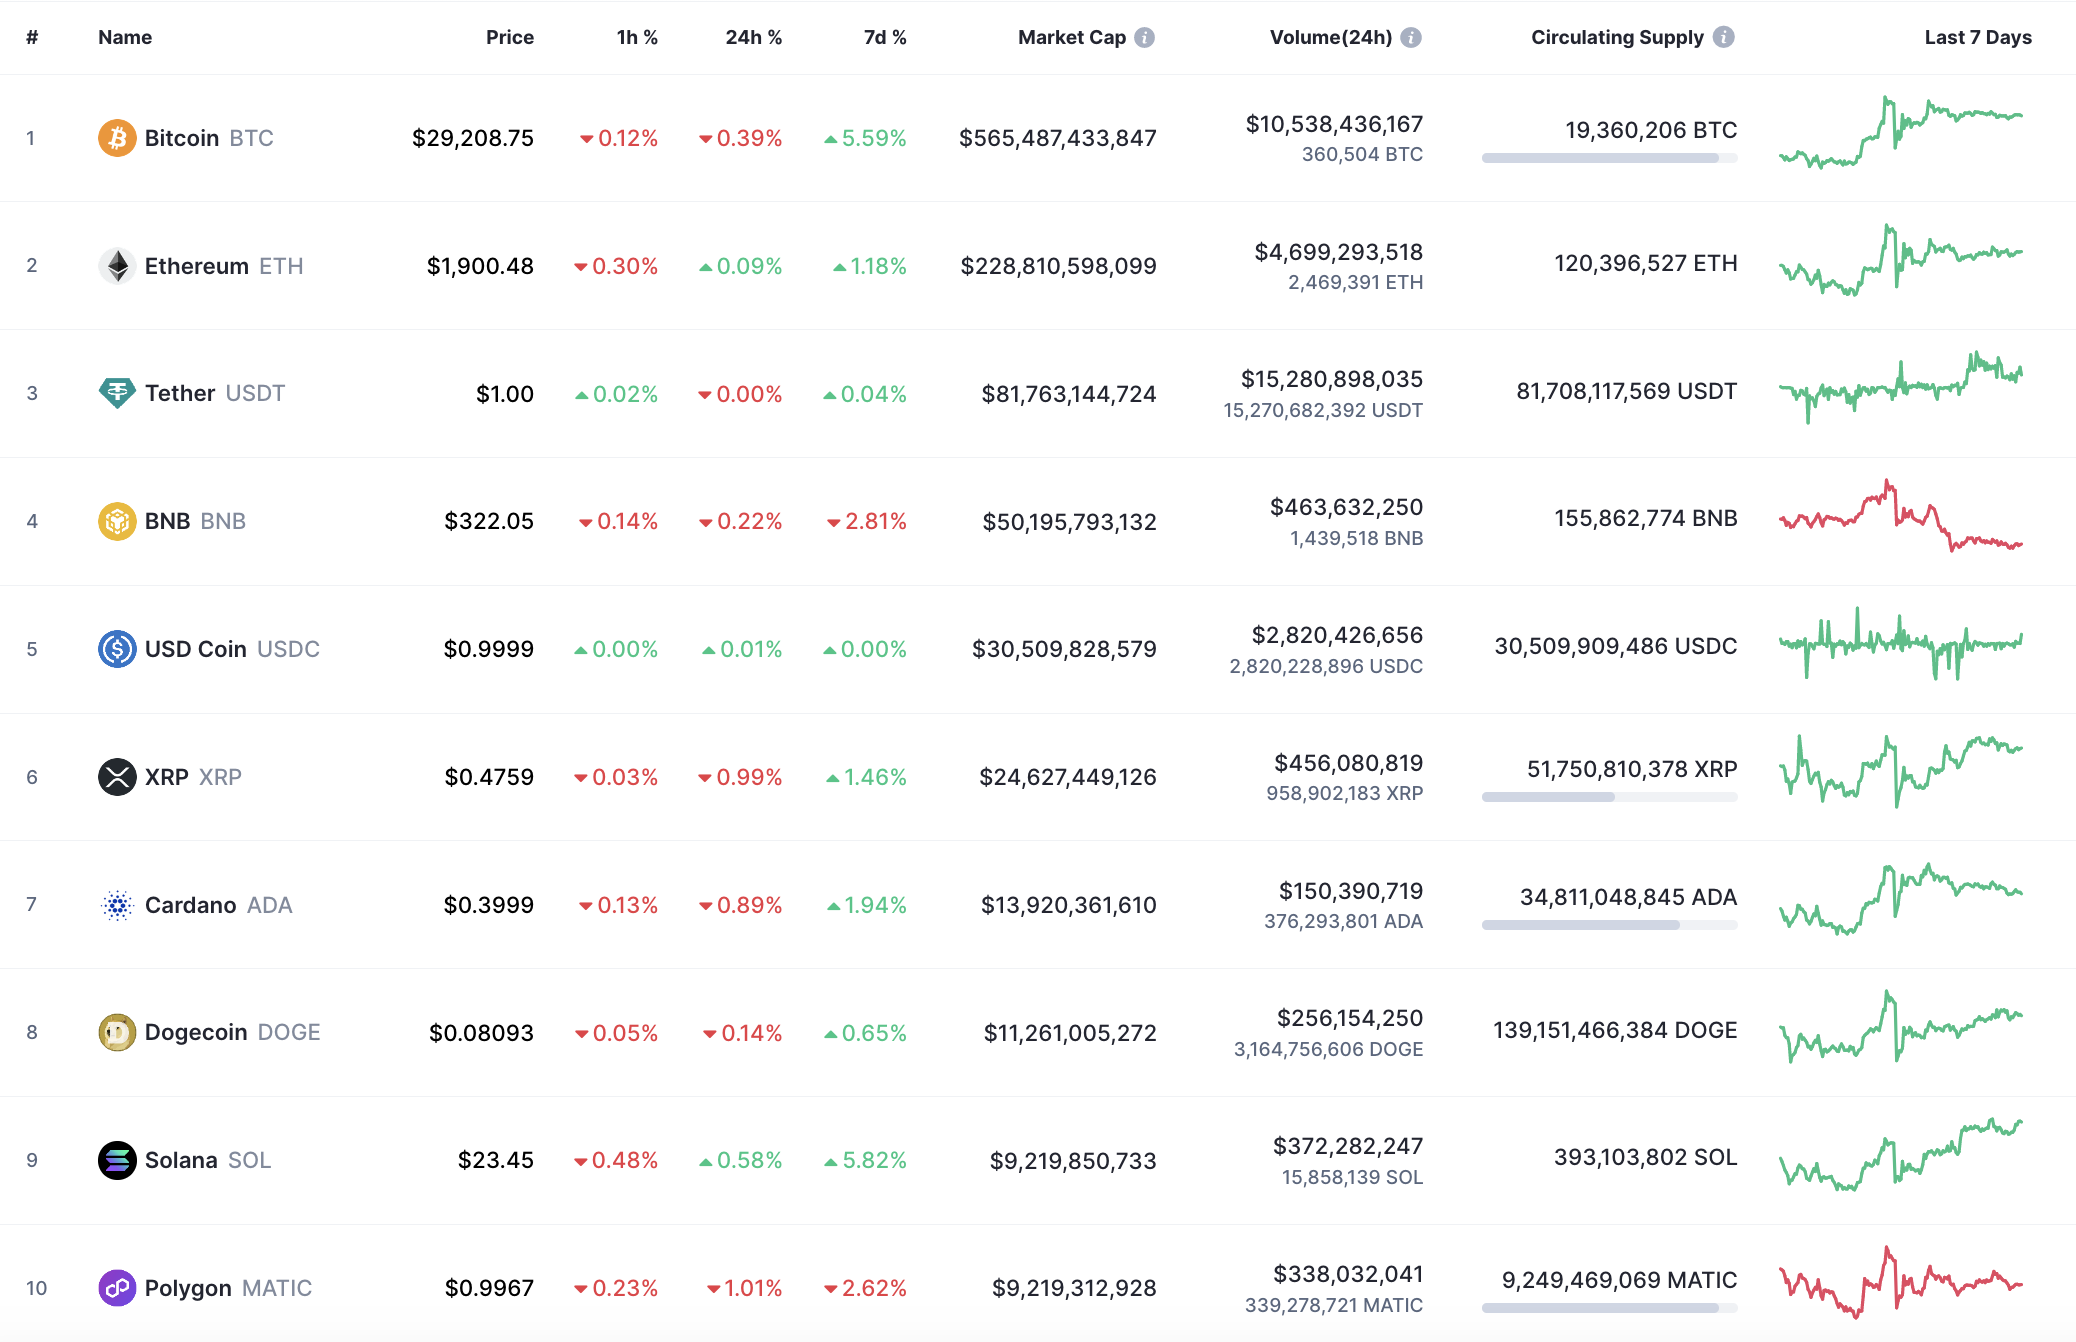The image size is (2076, 1342).
Task: Click the Tether logo icon
Action: [x=118, y=393]
